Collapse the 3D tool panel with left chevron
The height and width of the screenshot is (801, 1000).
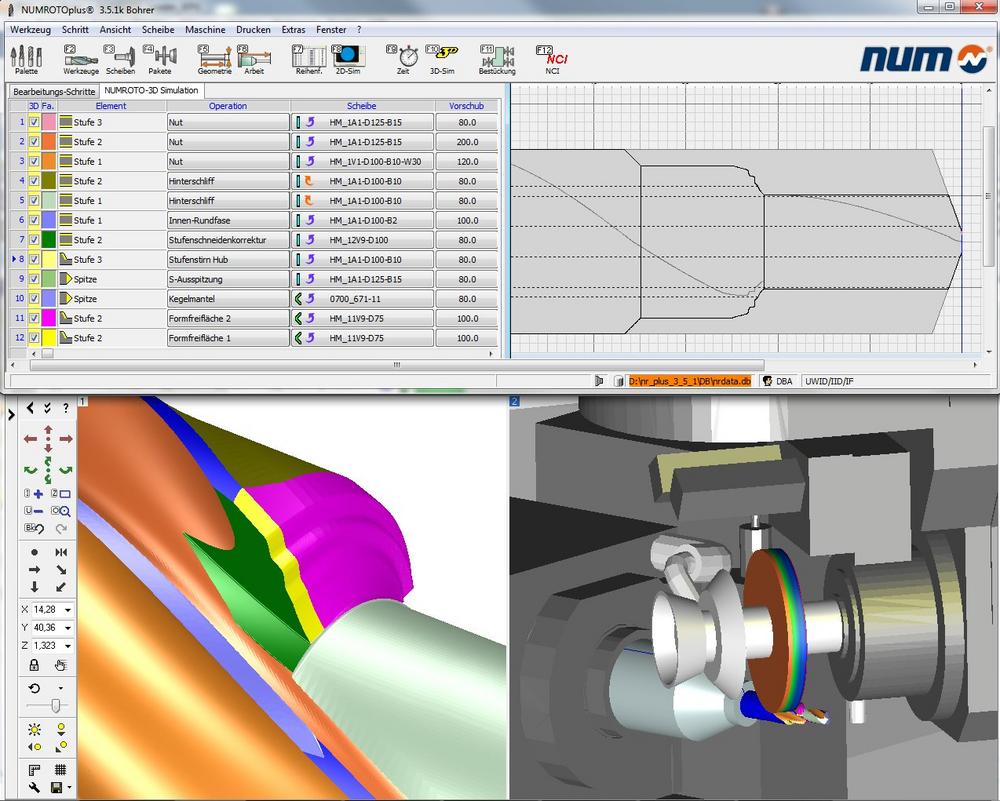pos(30,408)
